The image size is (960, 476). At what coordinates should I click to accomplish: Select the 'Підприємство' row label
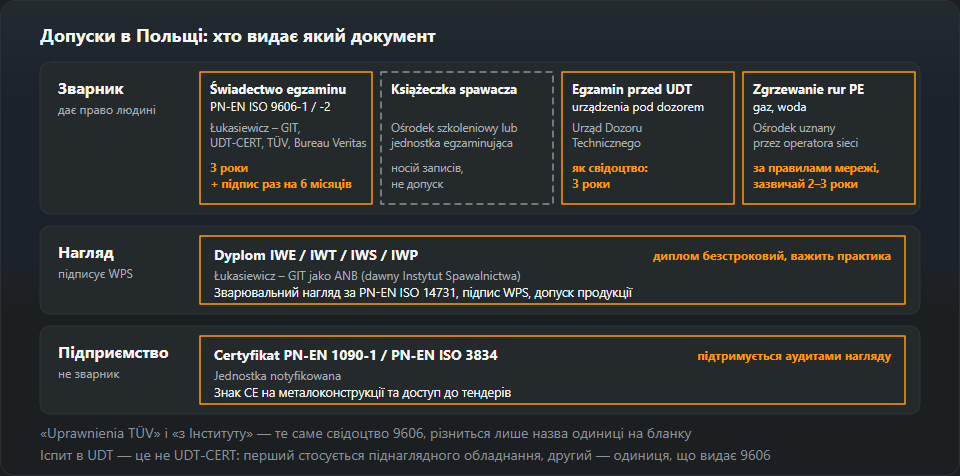tap(113, 353)
